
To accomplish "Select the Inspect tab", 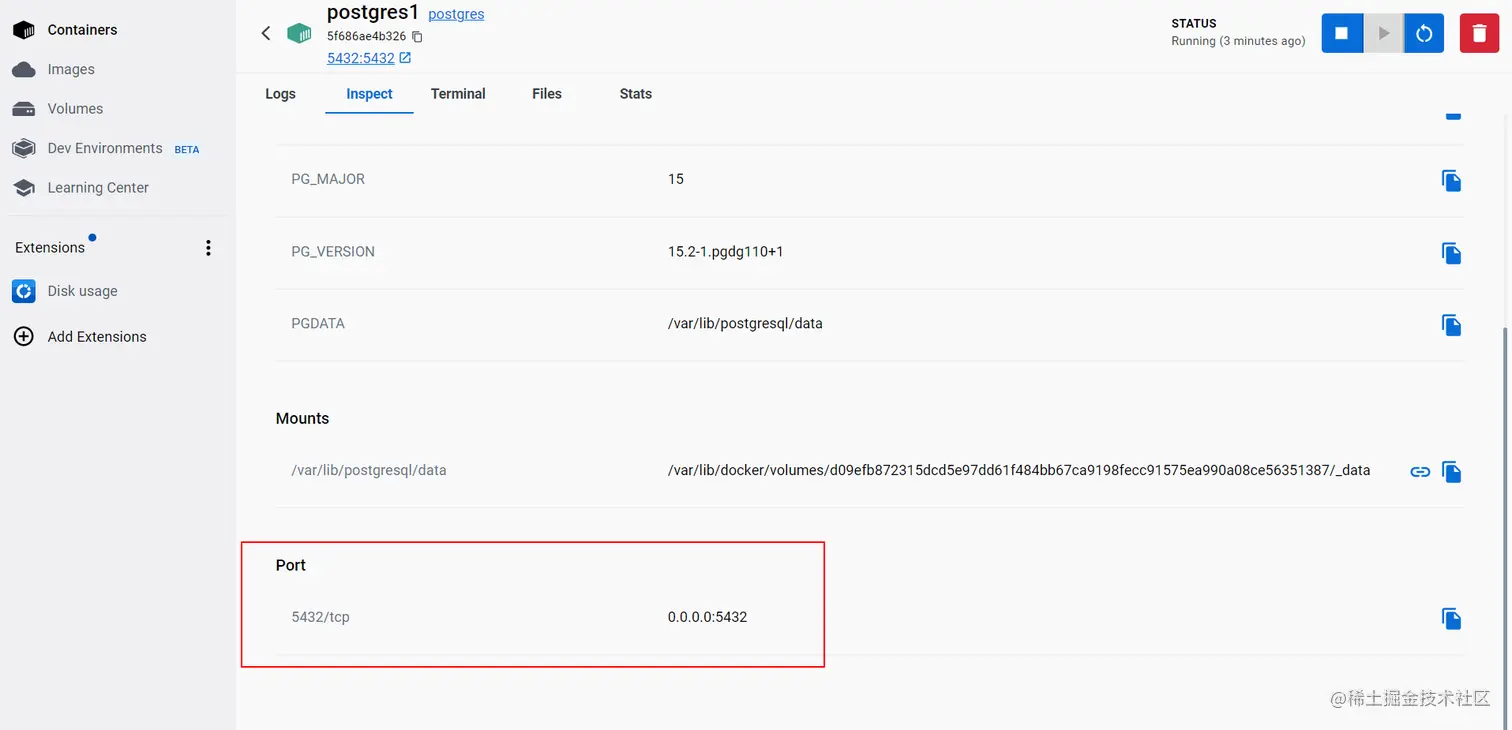I will (x=369, y=94).
